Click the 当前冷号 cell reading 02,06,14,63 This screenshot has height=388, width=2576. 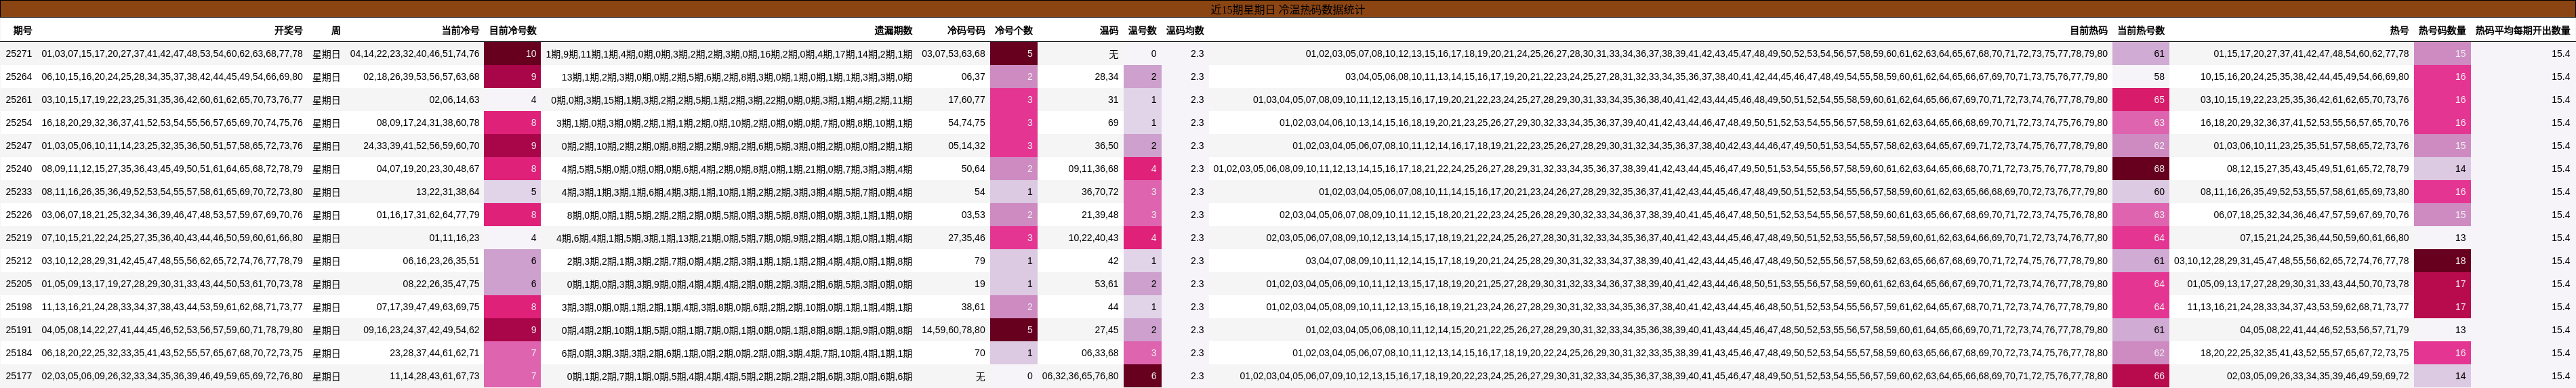[x=454, y=100]
